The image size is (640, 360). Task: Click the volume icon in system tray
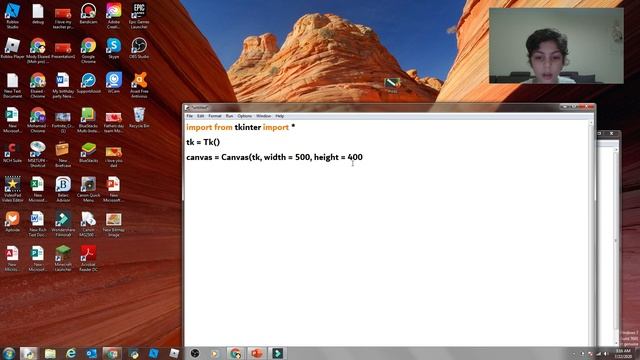tap(606, 353)
